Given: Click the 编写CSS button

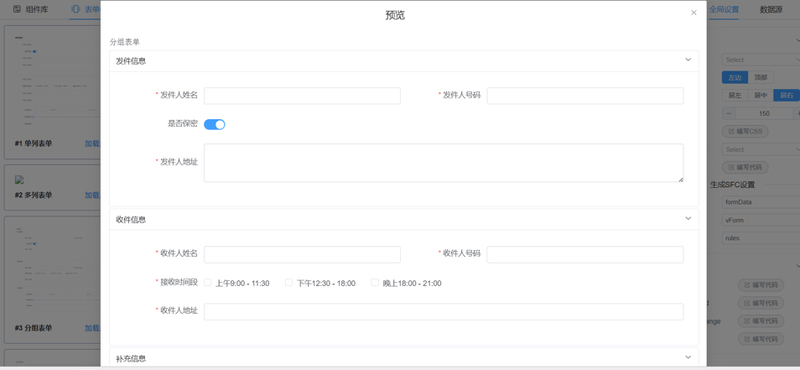Looking at the screenshot, I should pyautogui.click(x=745, y=131).
